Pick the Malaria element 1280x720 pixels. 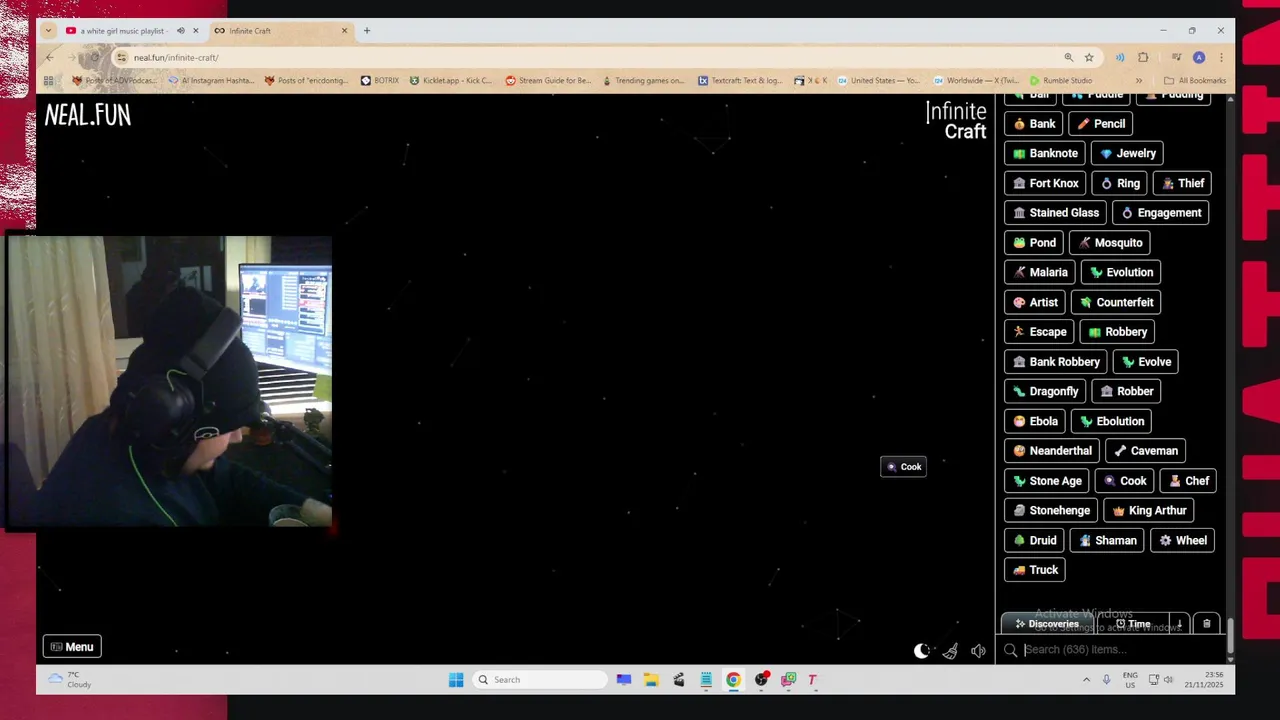pos(1040,273)
